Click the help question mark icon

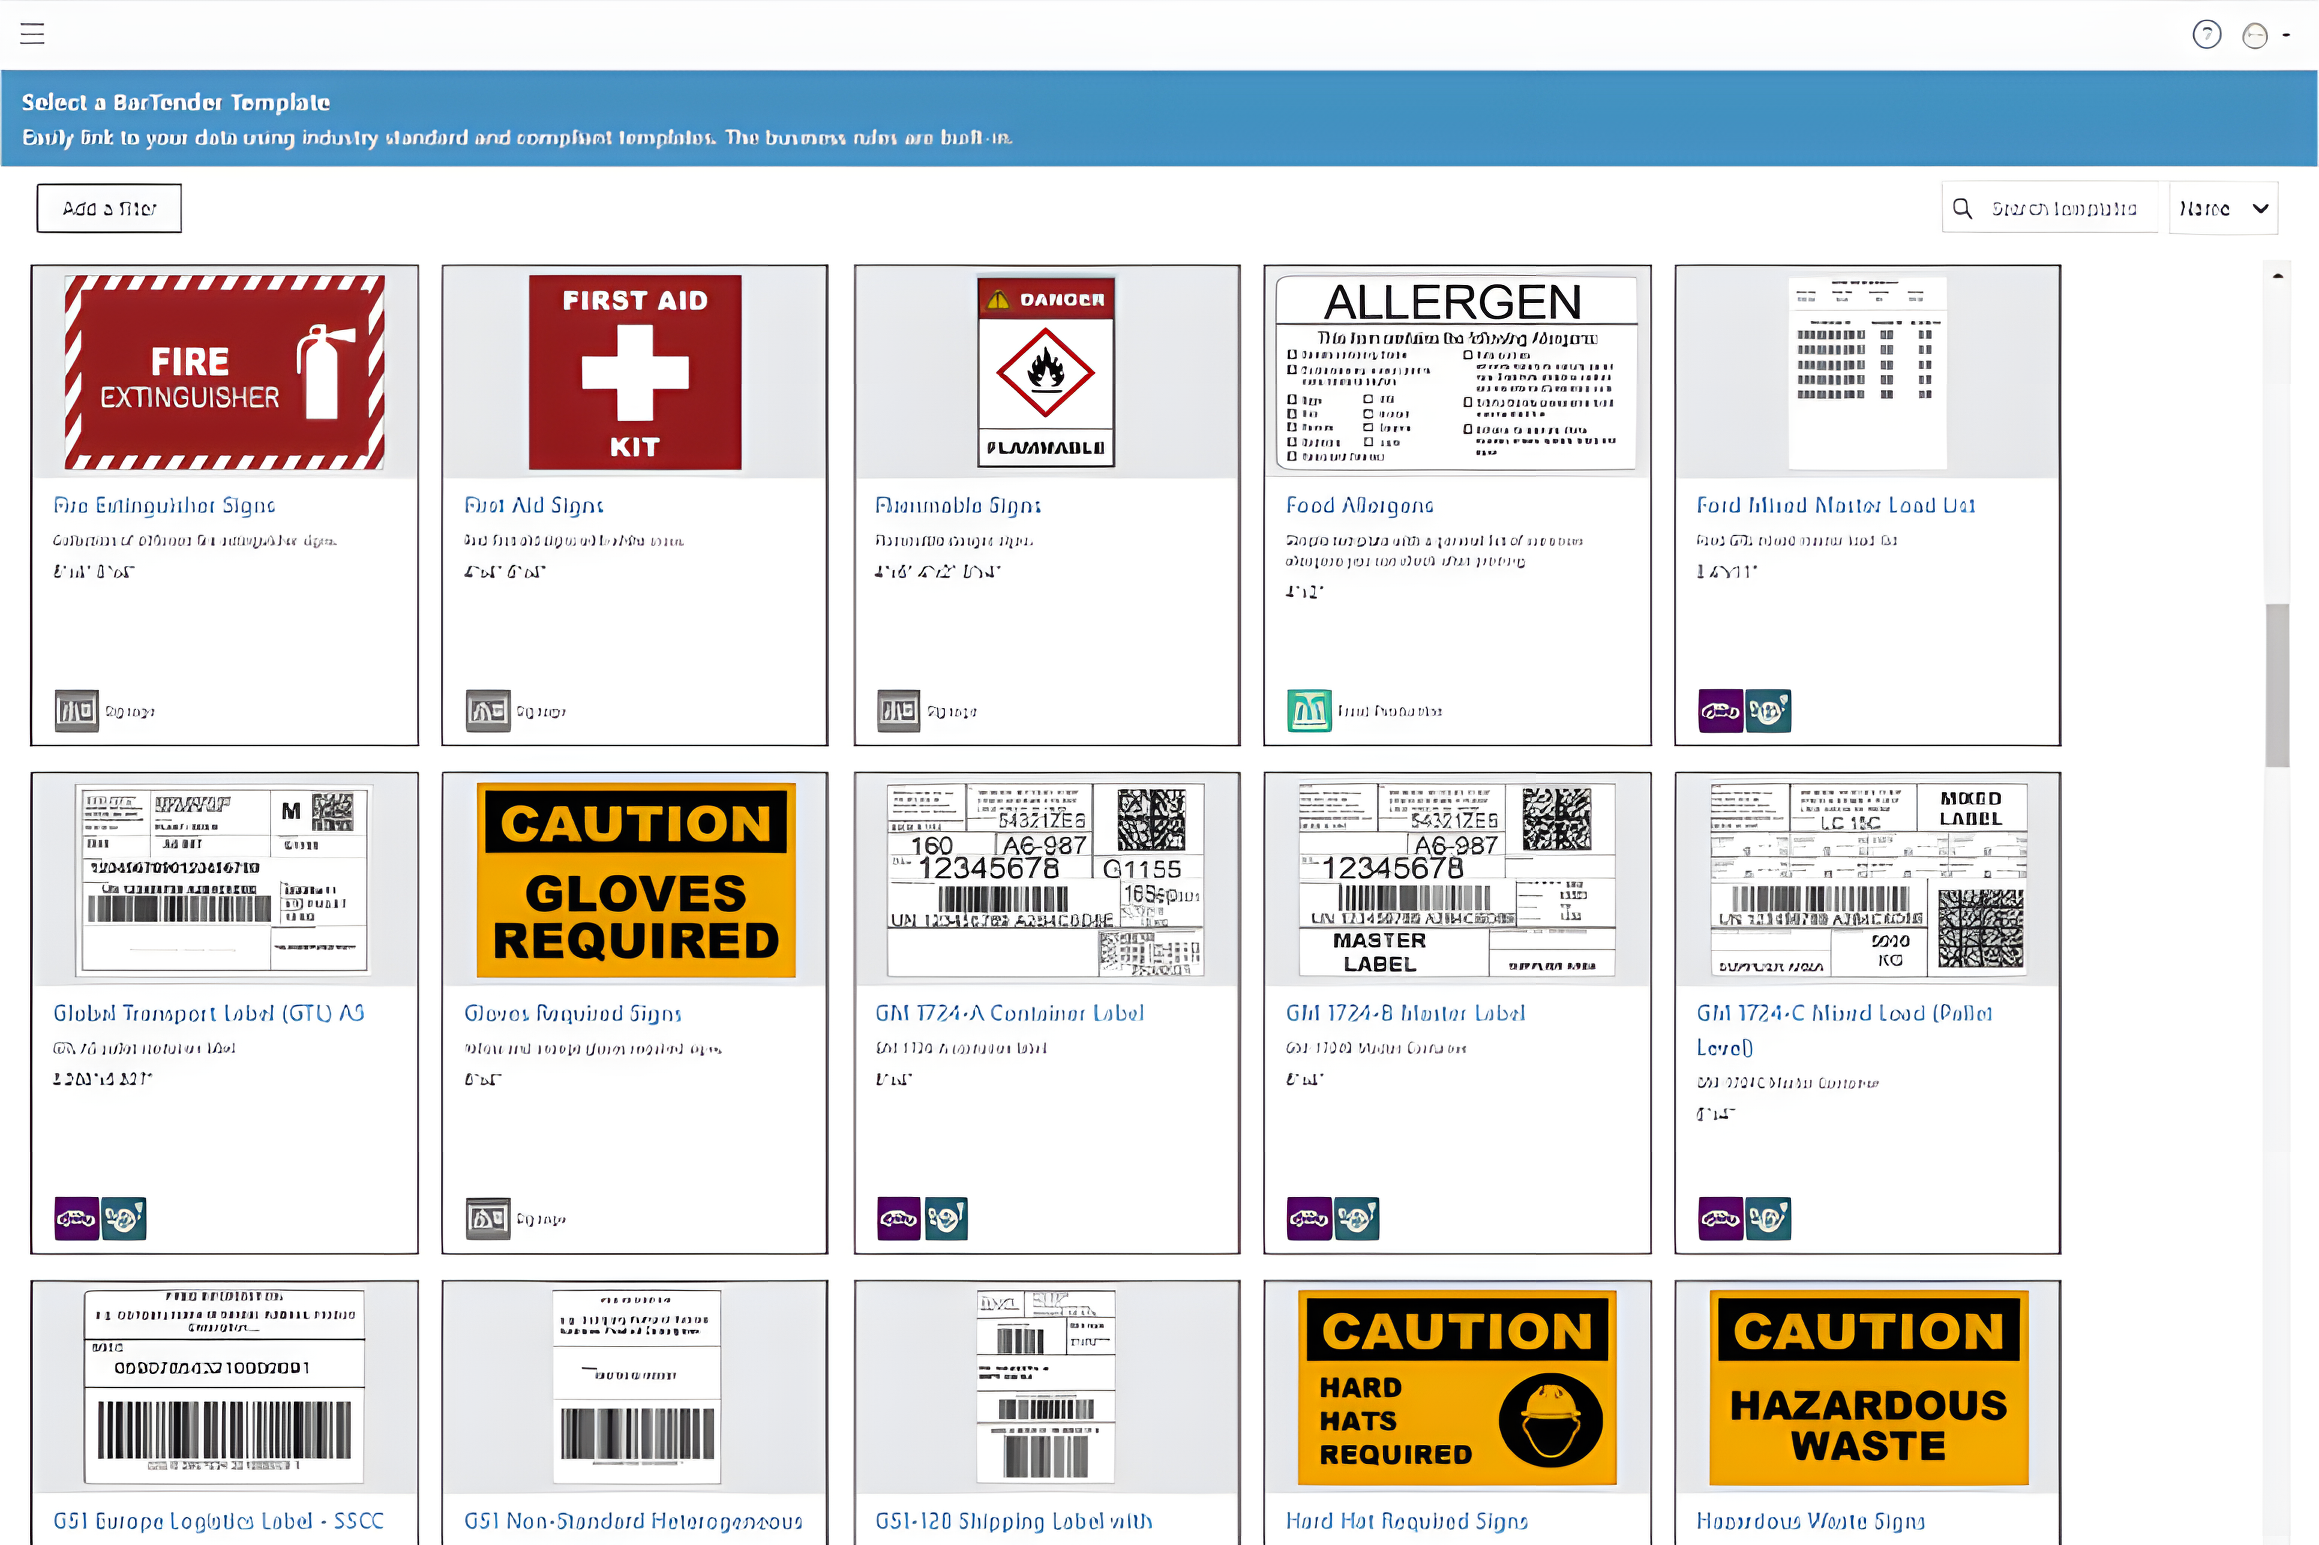2206,35
